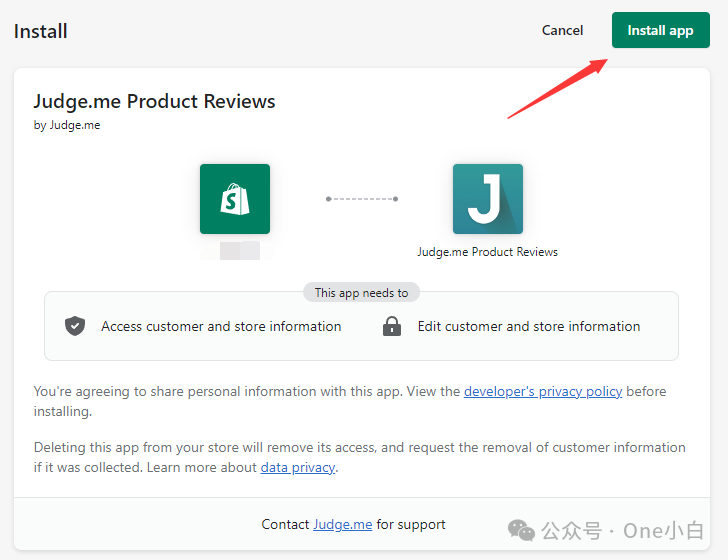Click the red arrow annotation

point(558,89)
